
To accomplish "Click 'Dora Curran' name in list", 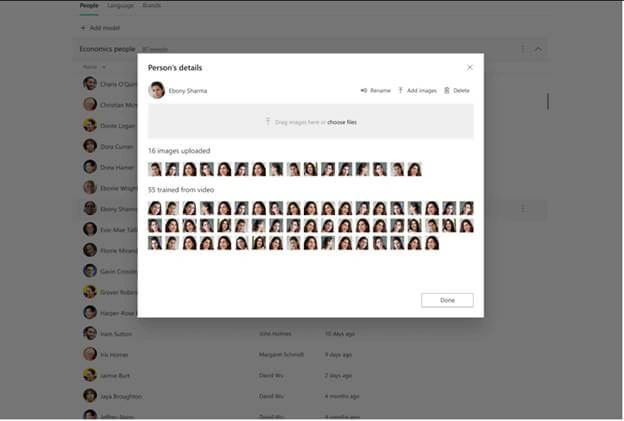I will pyautogui.click(x=117, y=147).
